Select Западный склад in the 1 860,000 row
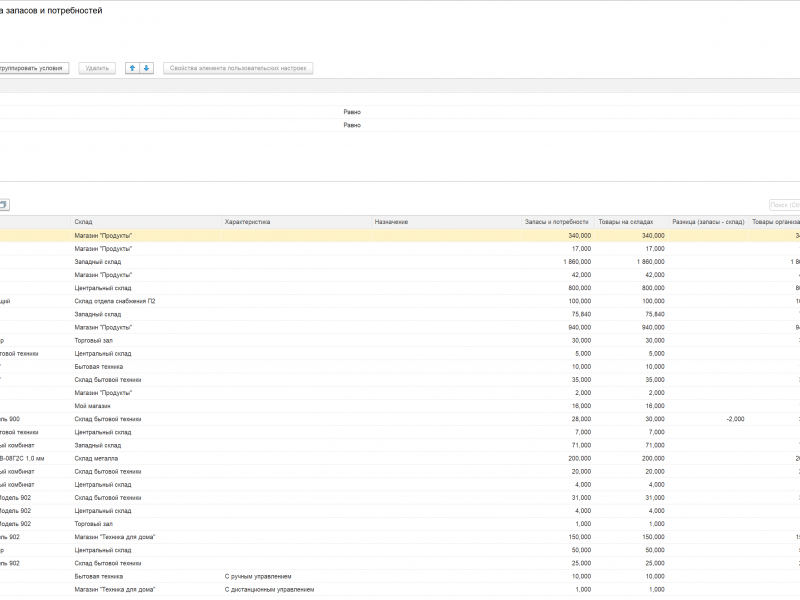800x600 pixels. pos(97,262)
